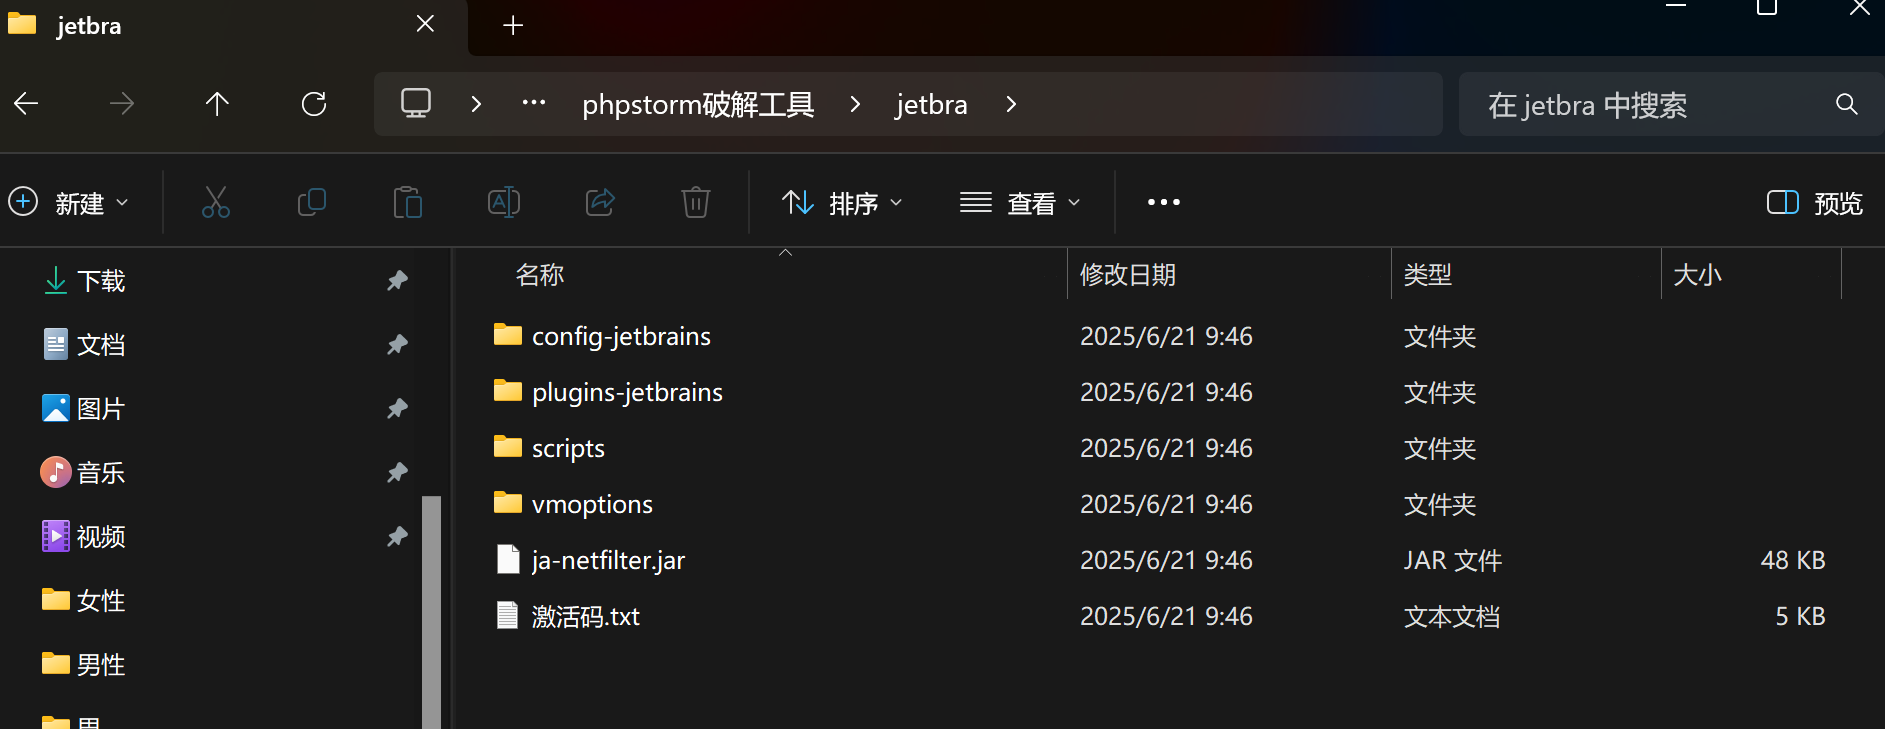This screenshot has height=729, width=1885.
Task: Open 文档 in the sidebar
Action: pyautogui.click(x=101, y=345)
